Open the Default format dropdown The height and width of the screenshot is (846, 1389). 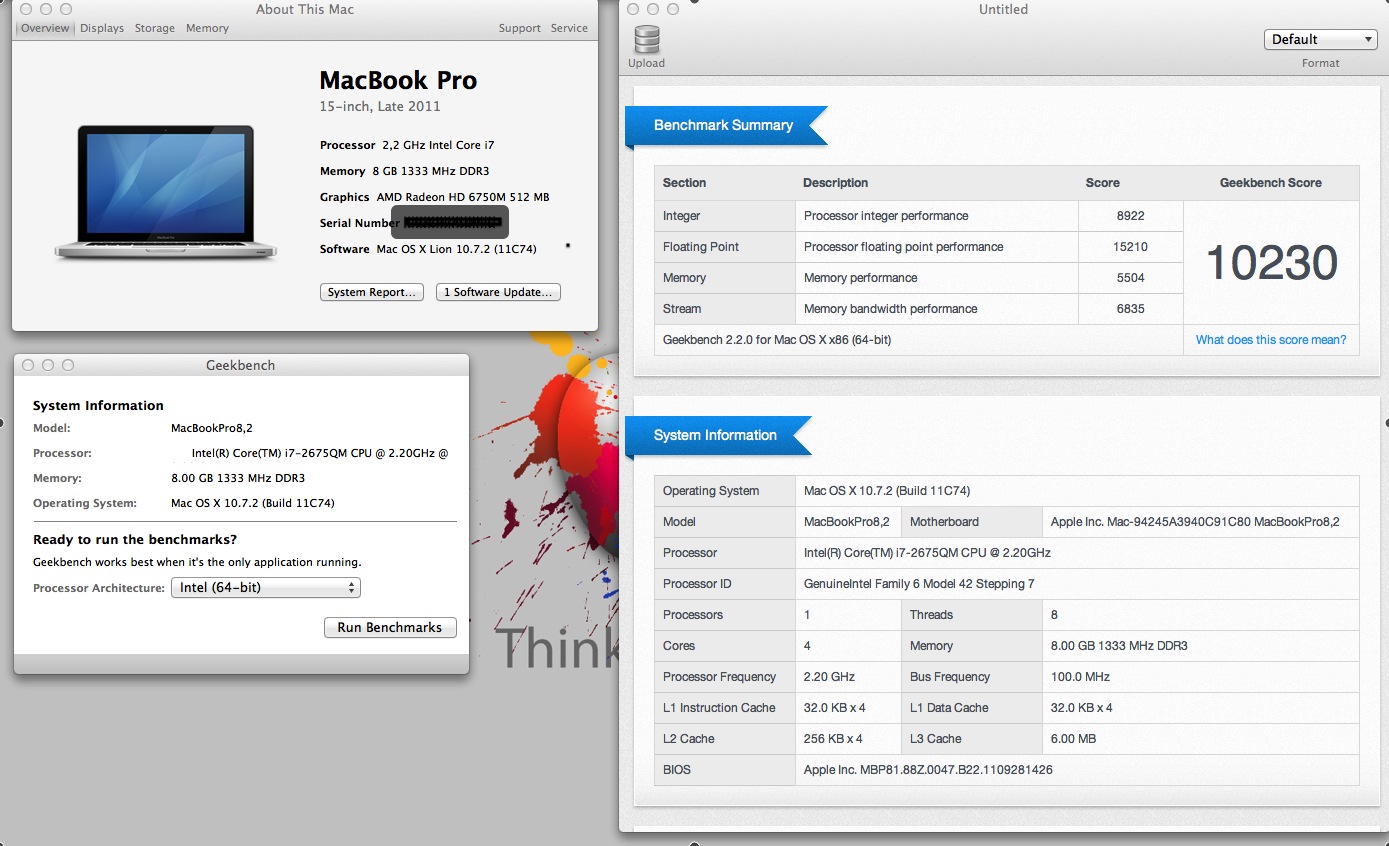pos(1321,39)
